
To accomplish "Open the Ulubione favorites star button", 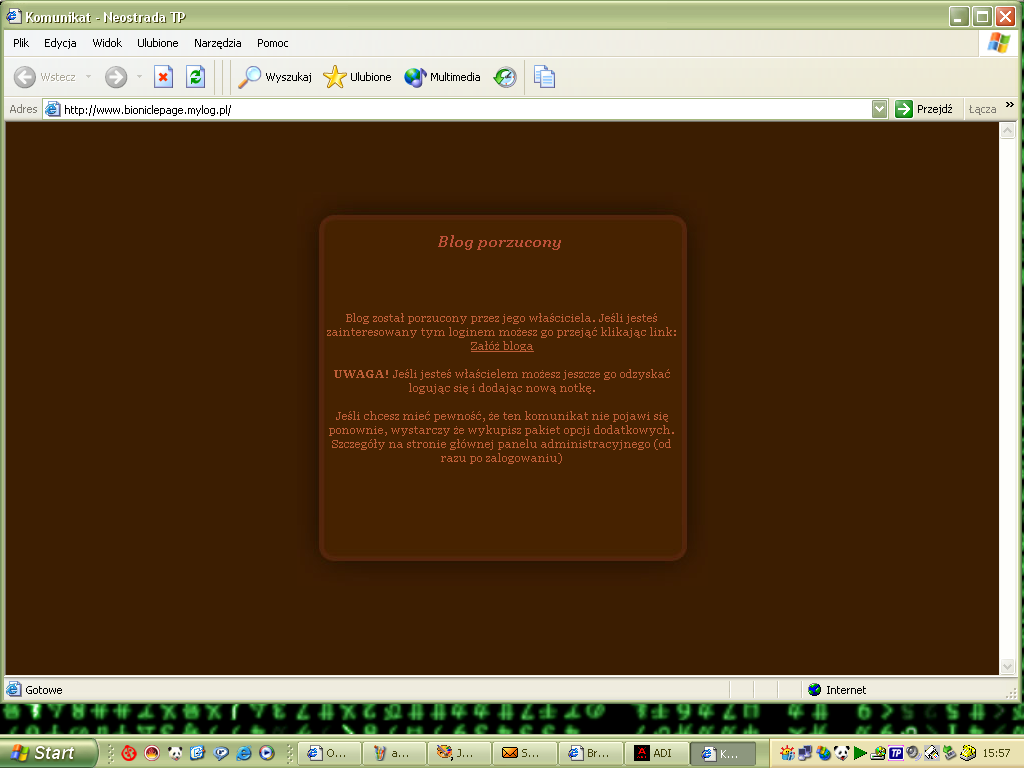I will click(x=358, y=77).
